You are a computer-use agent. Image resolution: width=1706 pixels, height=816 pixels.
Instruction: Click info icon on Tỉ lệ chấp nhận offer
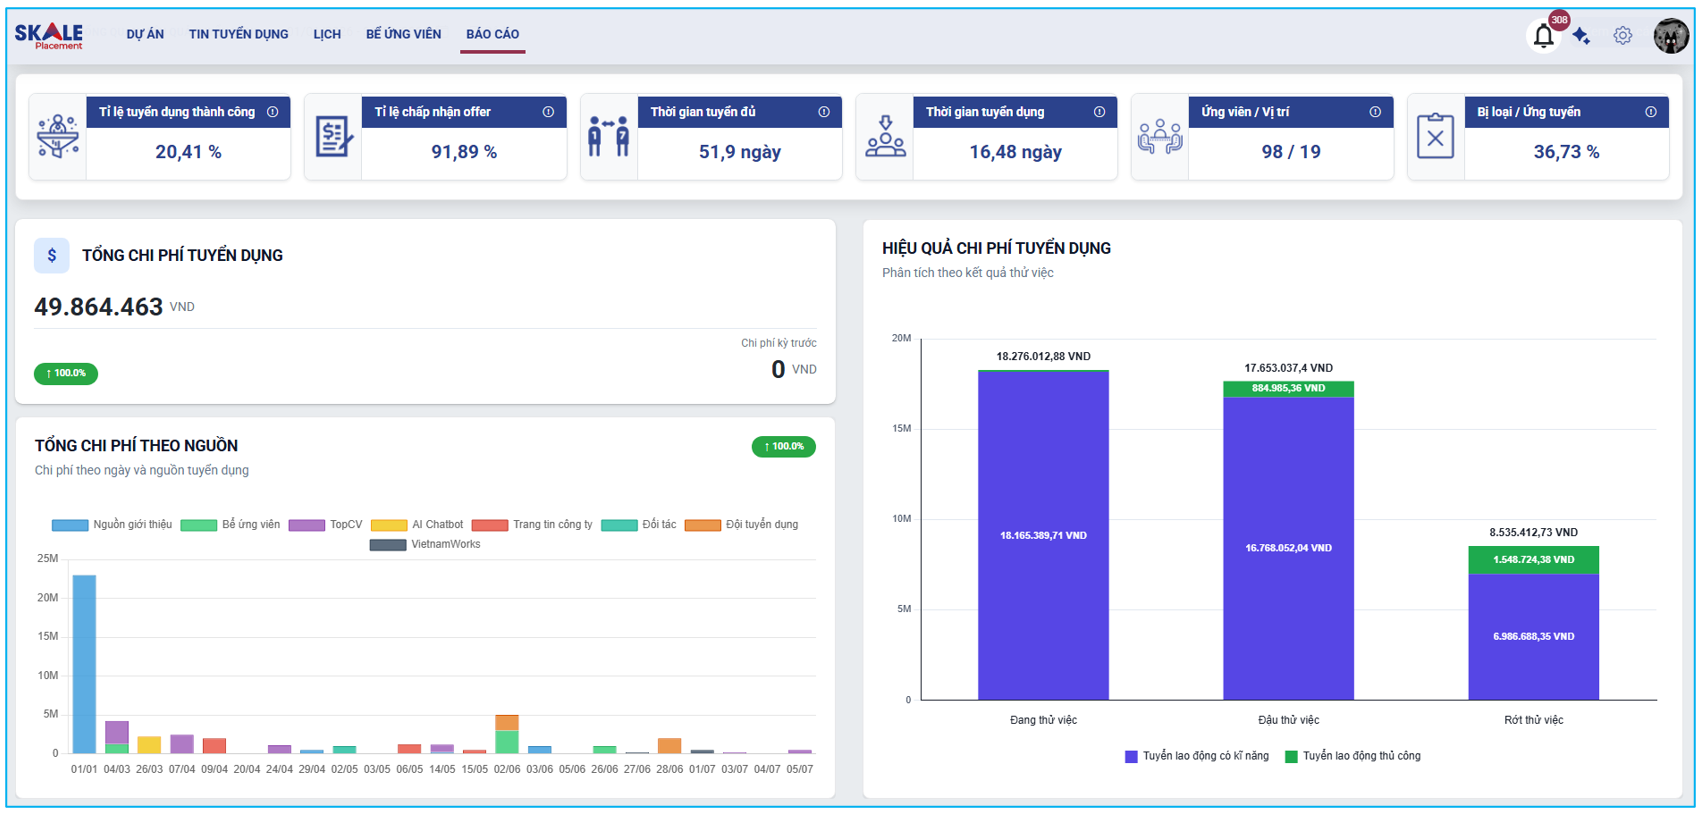tap(548, 112)
